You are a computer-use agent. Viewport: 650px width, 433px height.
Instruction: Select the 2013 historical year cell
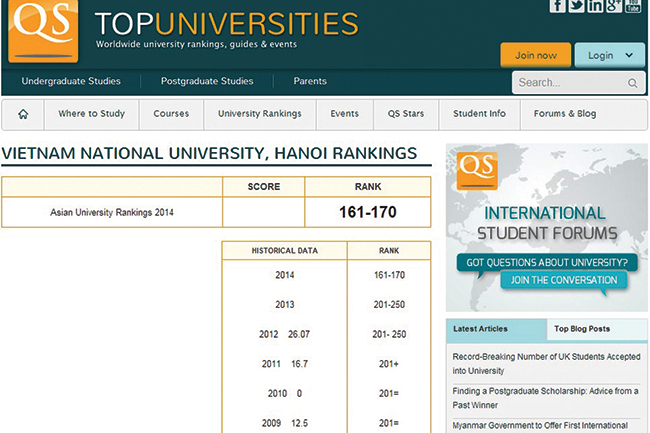click(x=285, y=305)
